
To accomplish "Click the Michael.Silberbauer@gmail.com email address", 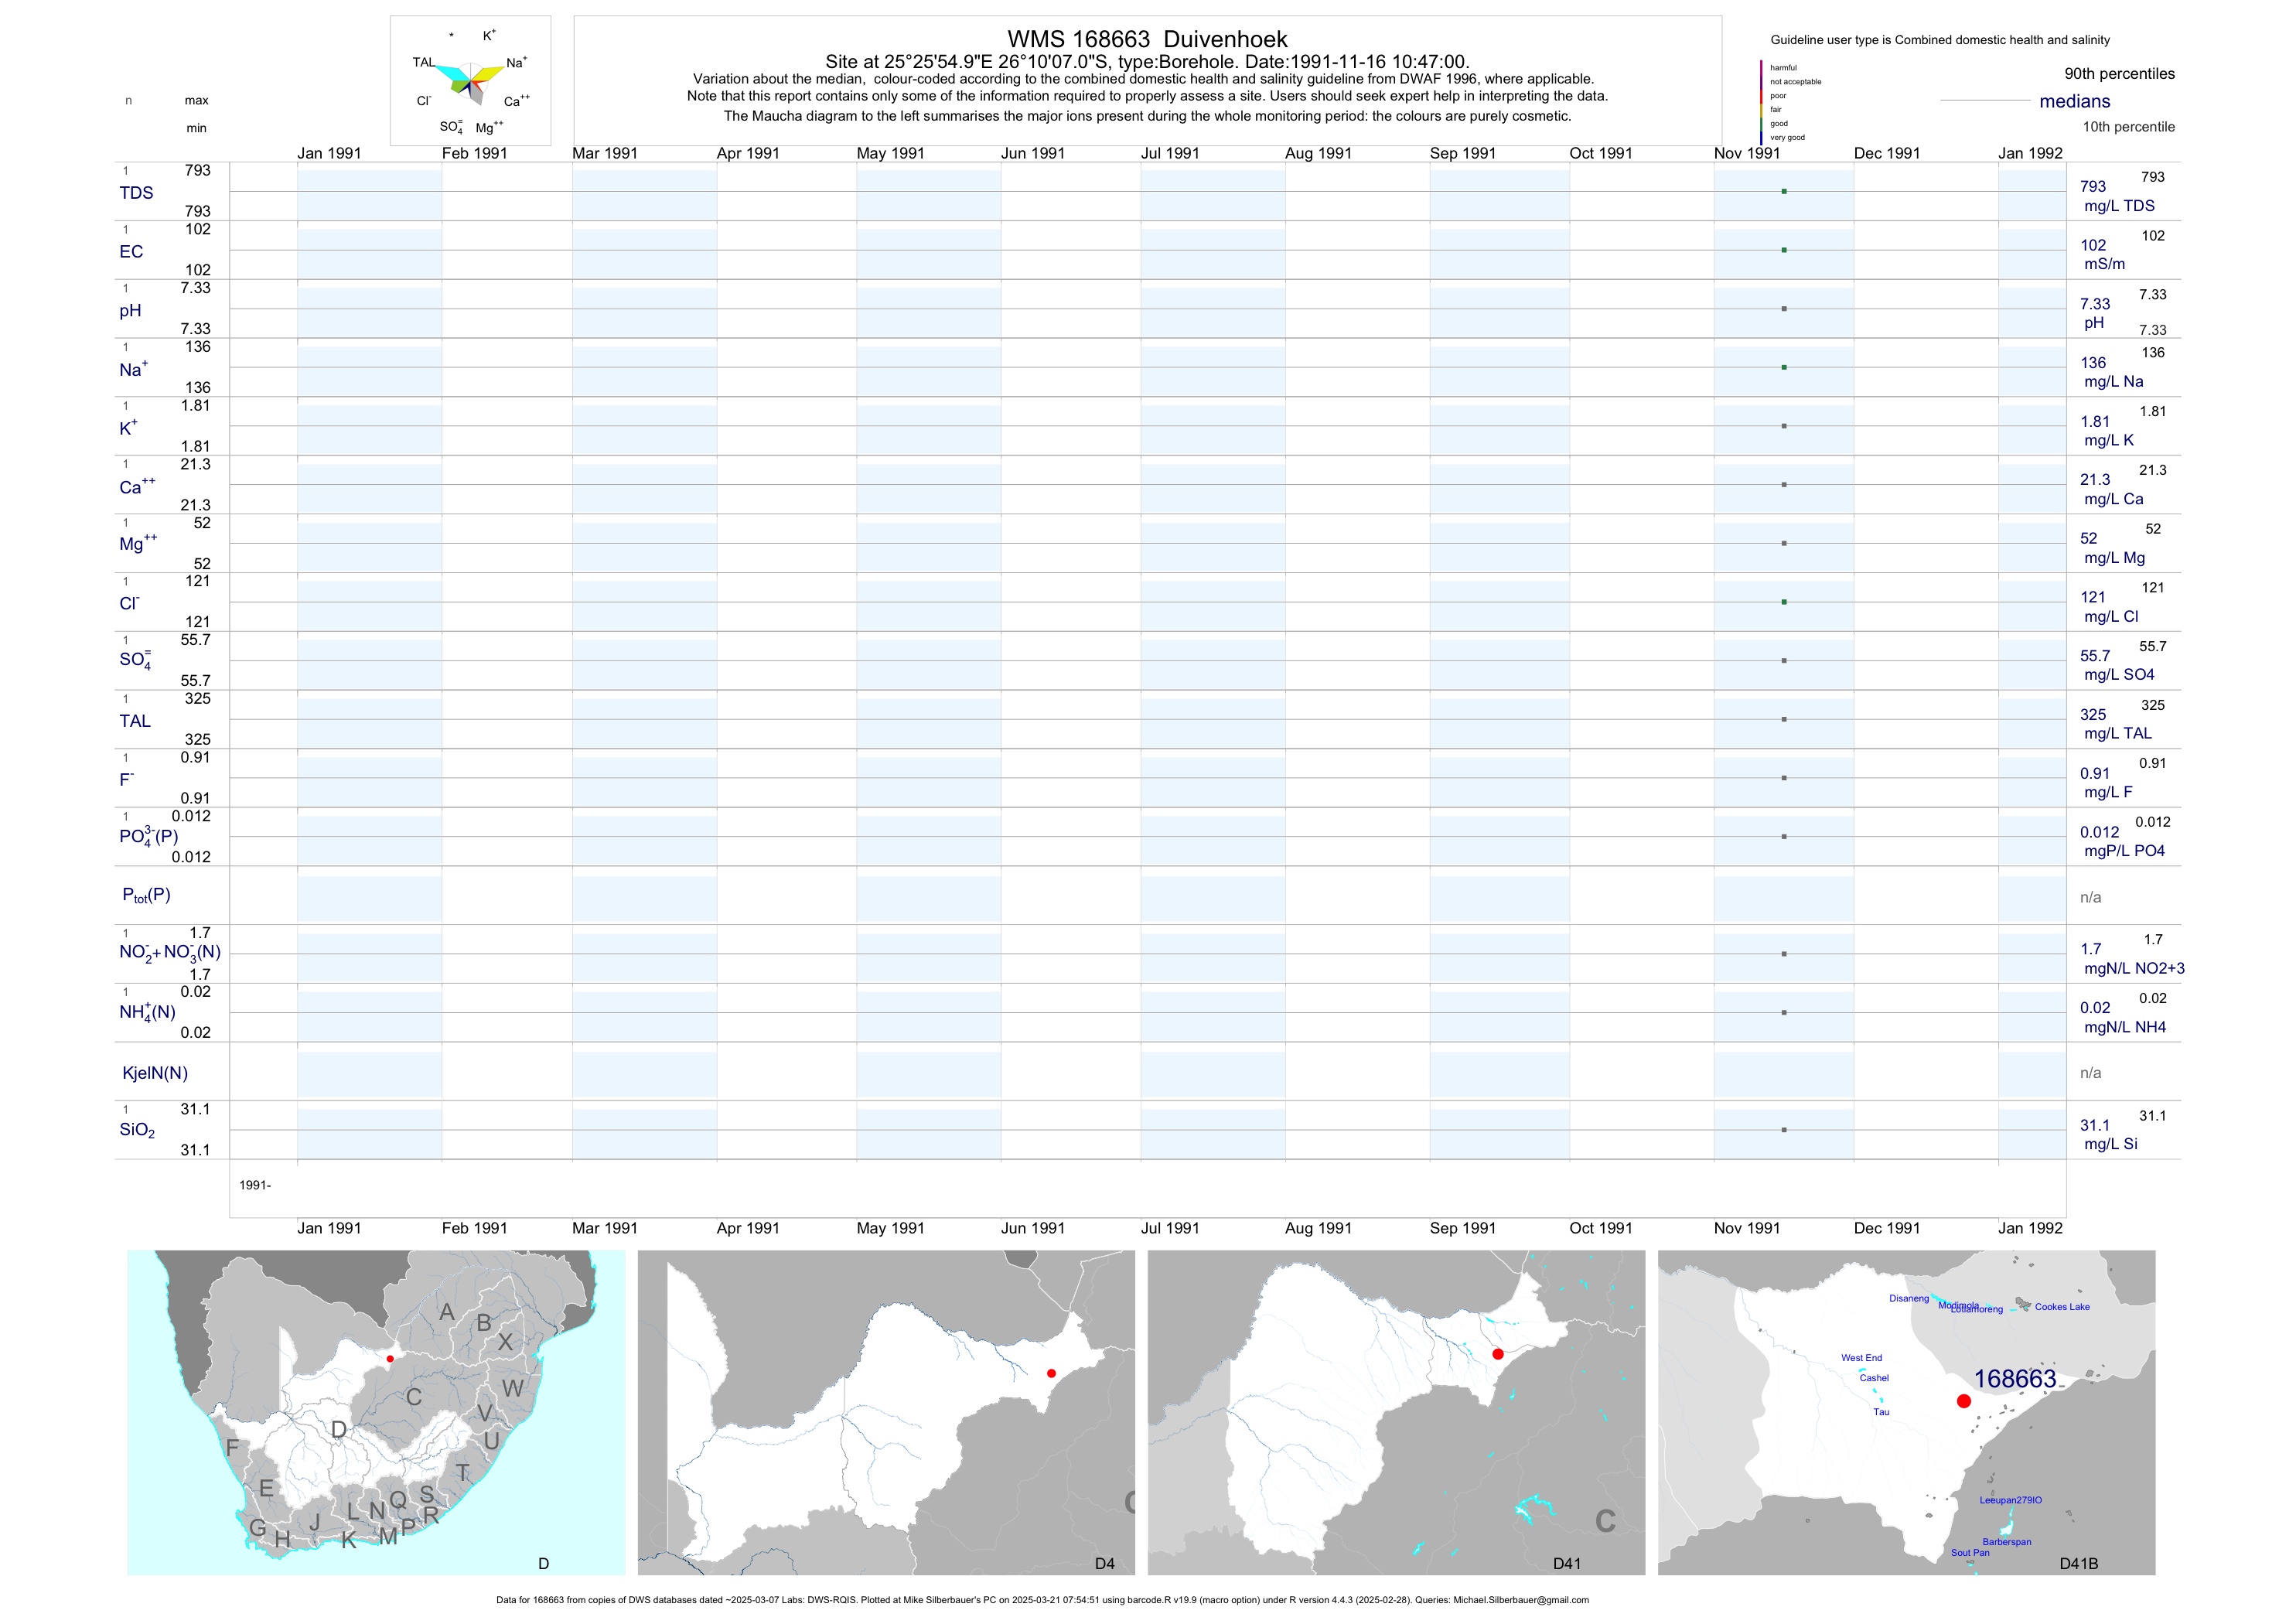I will coord(1520,1600).
